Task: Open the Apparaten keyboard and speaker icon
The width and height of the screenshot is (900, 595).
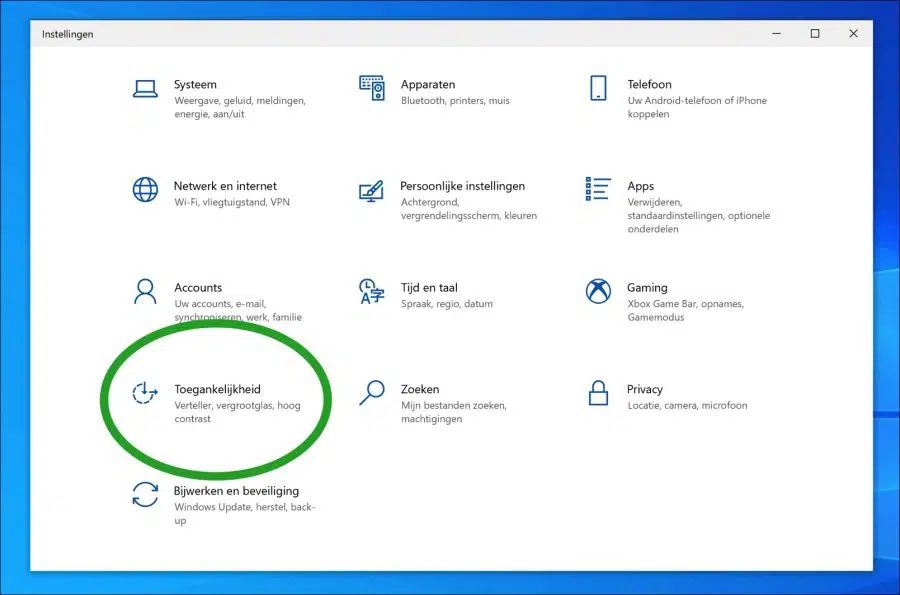Action: (x=372, y=88)
